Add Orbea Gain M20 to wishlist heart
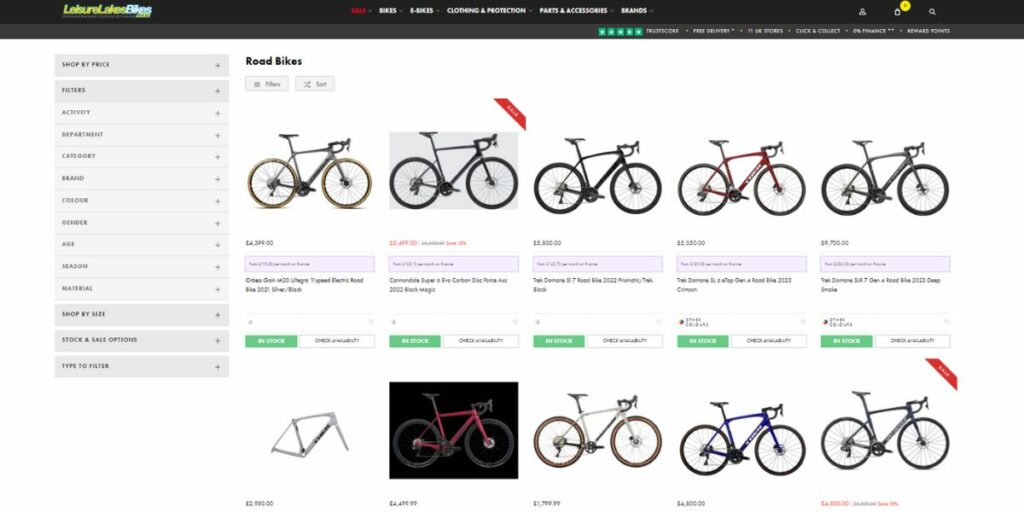The height and width of the screenshot is (512, 1024). point(372,322)
